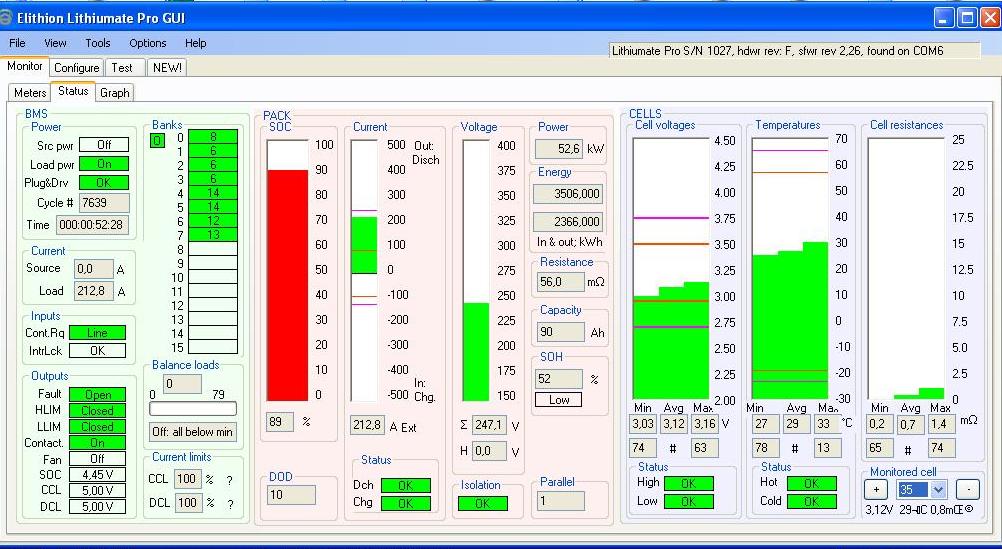Click the LLIM Closed output indicator
1002x549 pixels.
point(97,427)
